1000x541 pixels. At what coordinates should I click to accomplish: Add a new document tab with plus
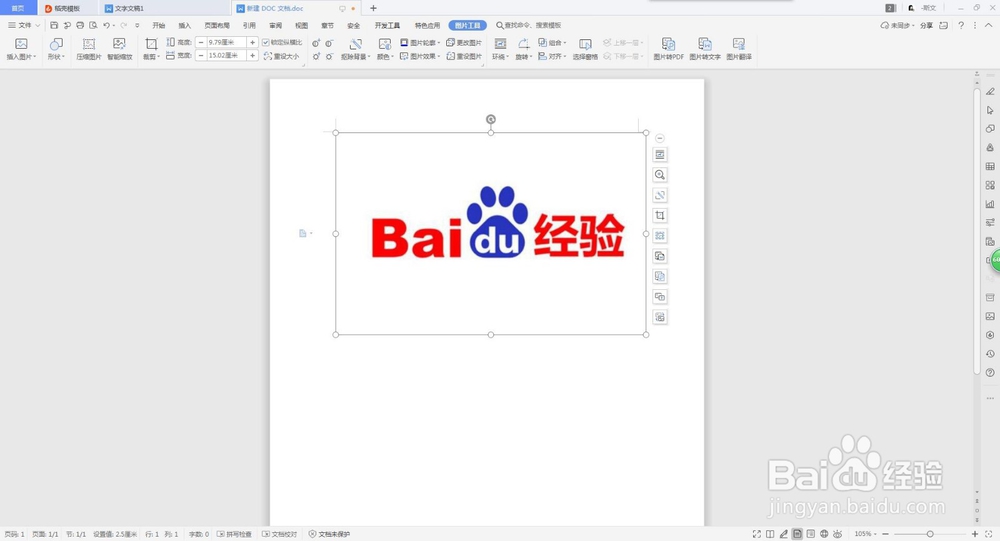[x=373, y=8]
